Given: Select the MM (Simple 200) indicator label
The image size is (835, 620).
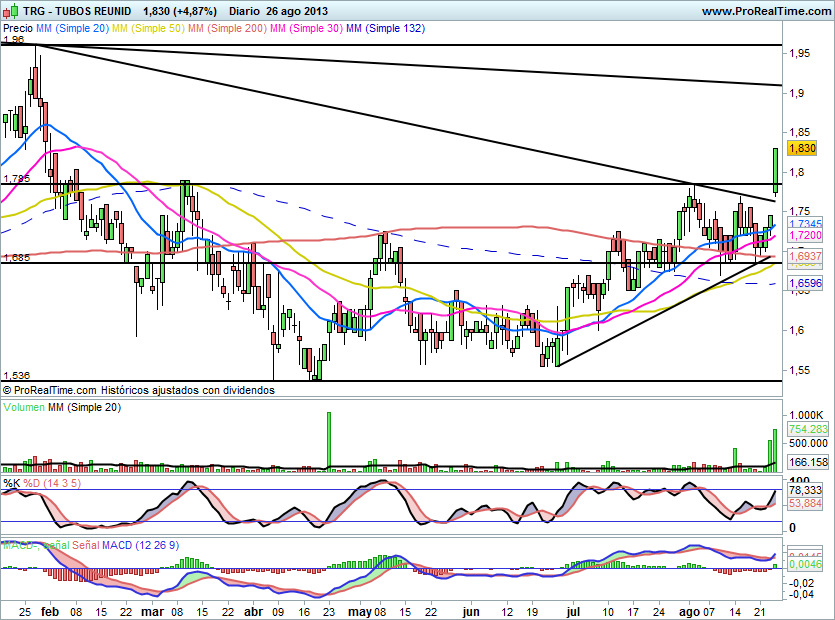Looking at the screenshot, I should click(226, 29).
